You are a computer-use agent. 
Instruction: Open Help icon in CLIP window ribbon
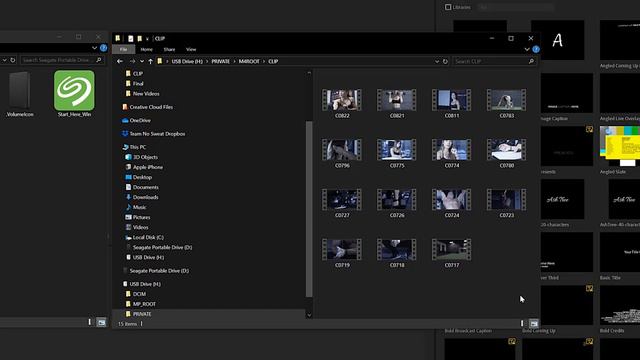[x=536, y=49]
